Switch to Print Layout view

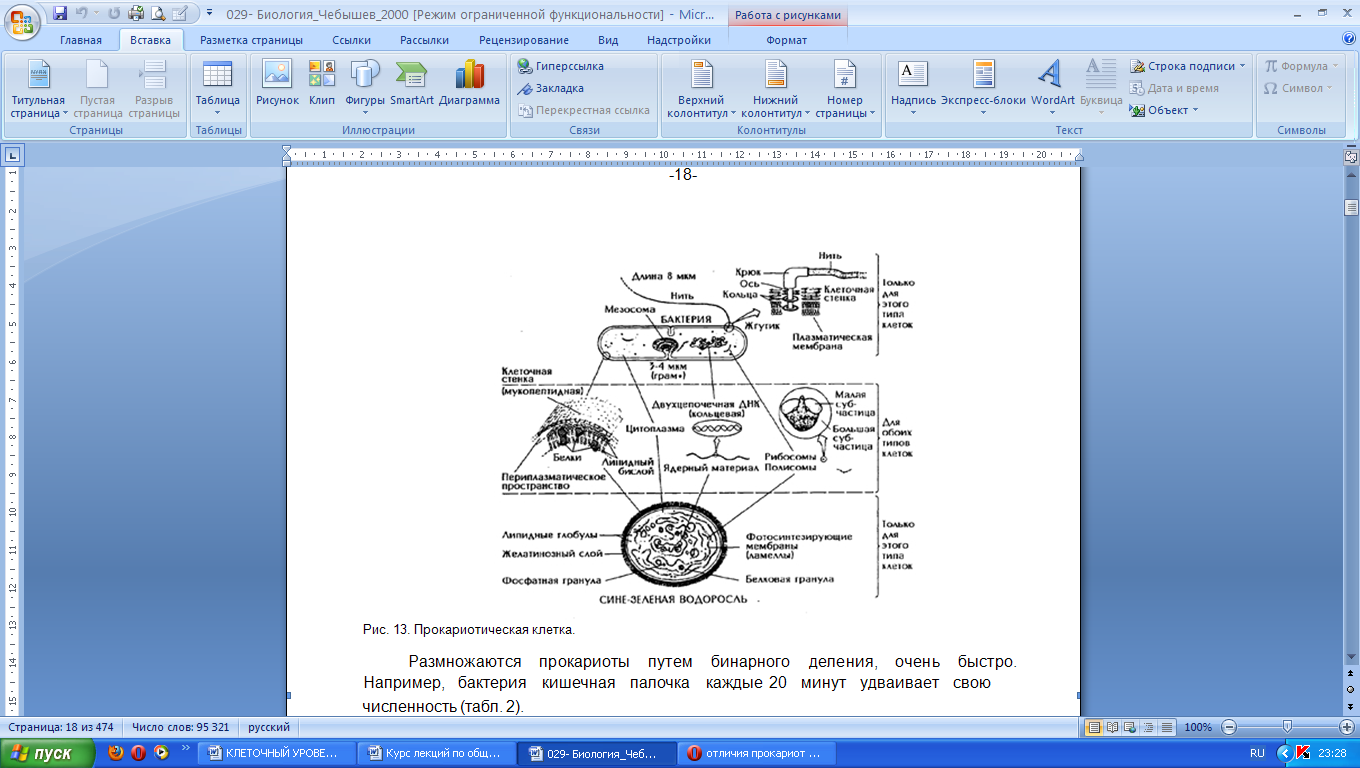1095,727
